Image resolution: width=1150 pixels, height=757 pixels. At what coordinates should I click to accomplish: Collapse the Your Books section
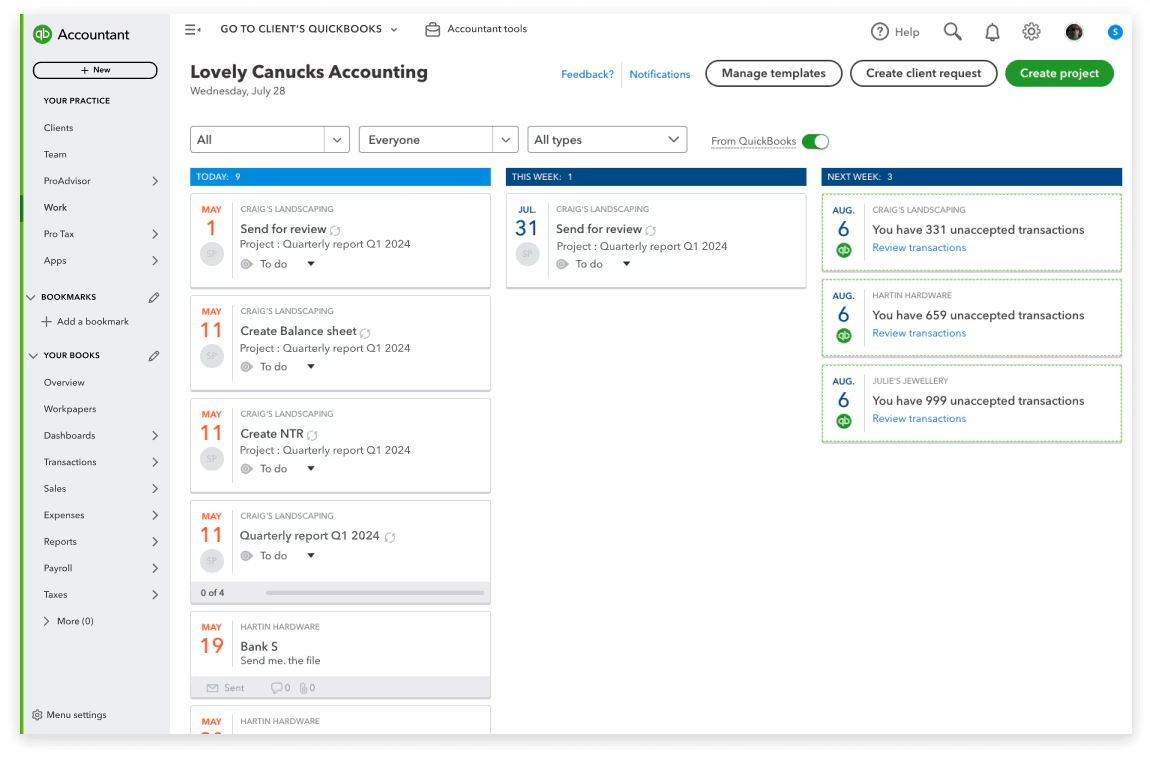tap(33, 356)
